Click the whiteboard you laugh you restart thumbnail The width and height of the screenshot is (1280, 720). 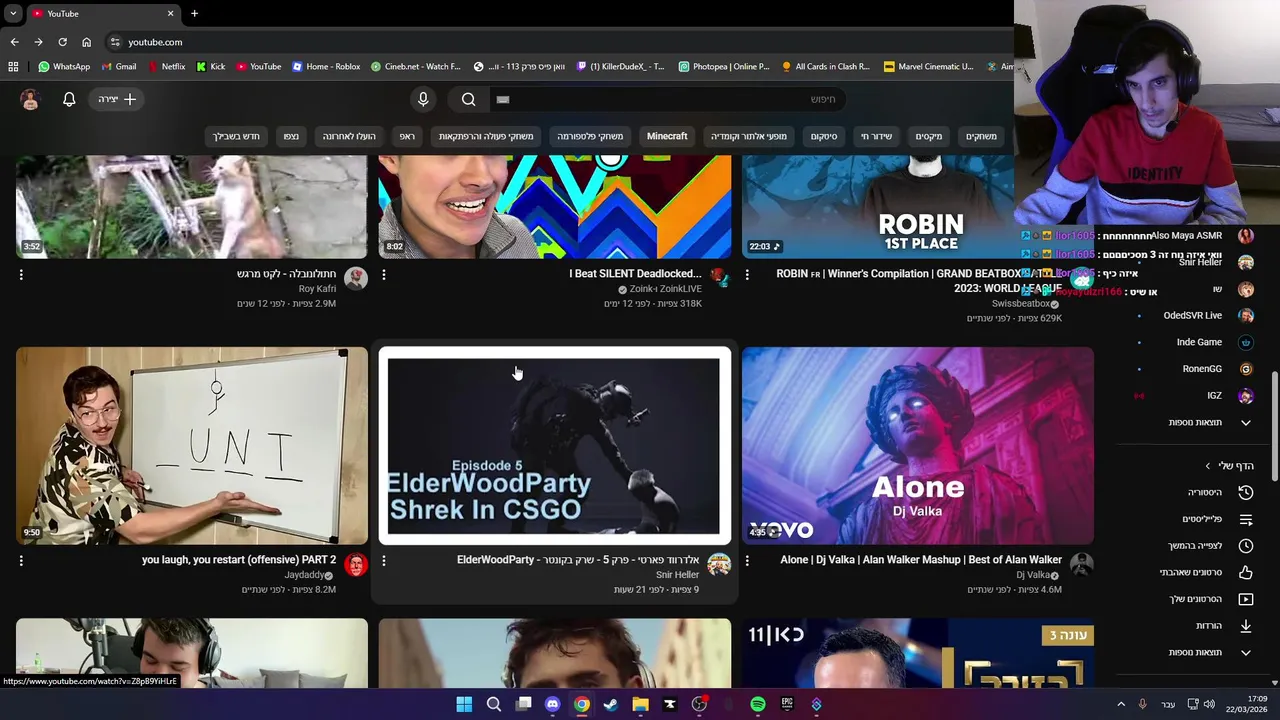coord(191,446)
